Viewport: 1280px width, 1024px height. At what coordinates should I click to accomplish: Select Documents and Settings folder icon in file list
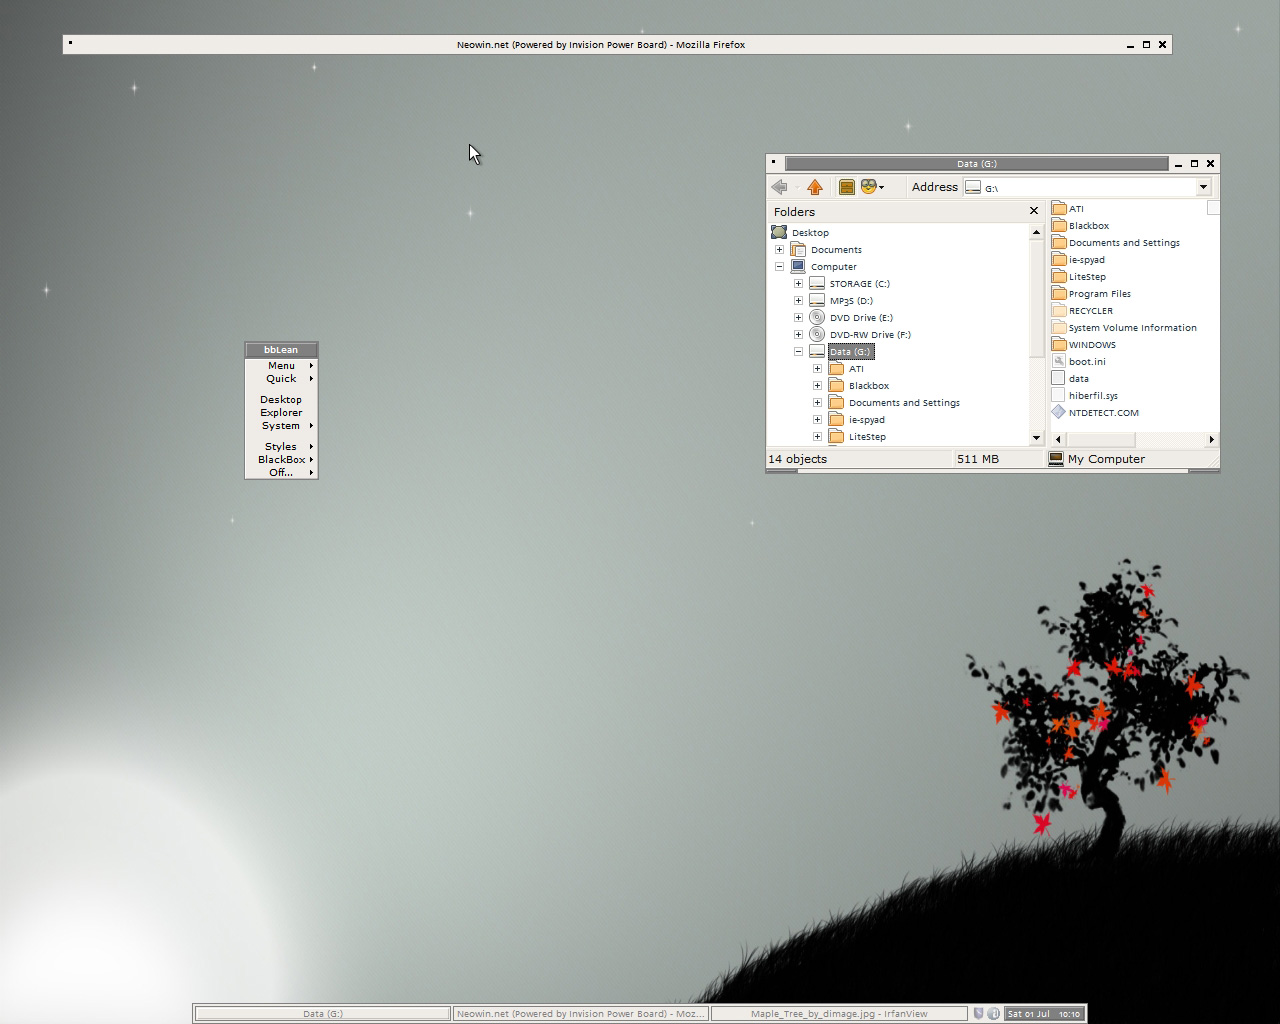pyautogui.click(x=1059, y=242)
